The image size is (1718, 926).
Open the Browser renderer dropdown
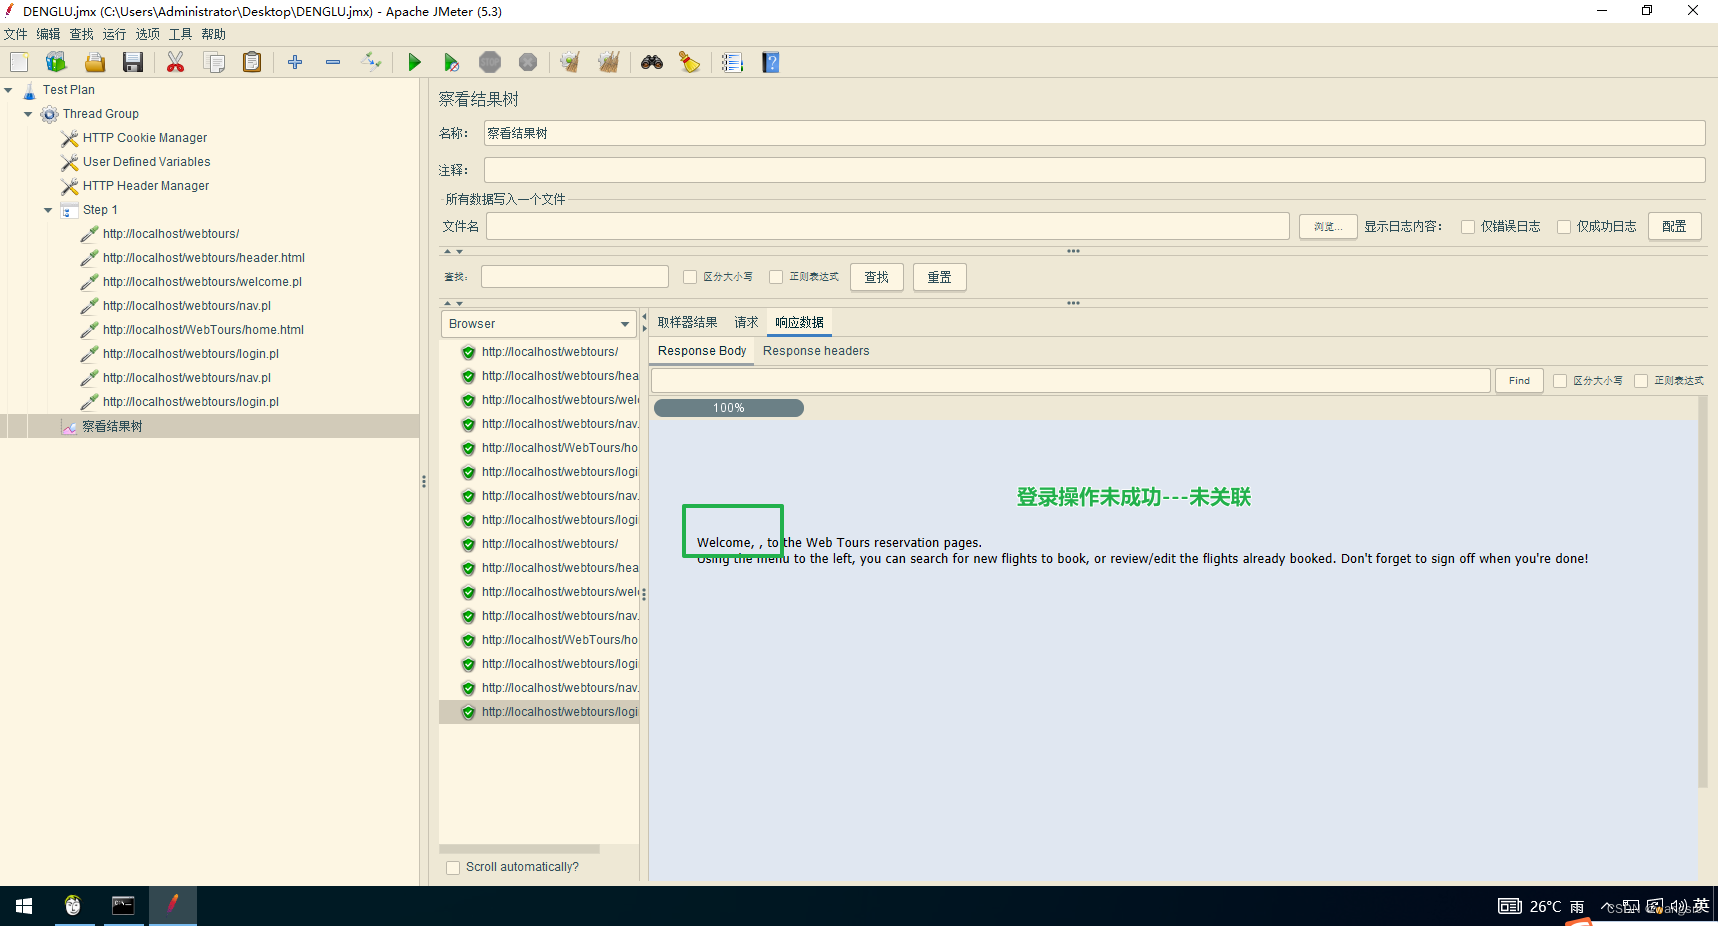538,324
